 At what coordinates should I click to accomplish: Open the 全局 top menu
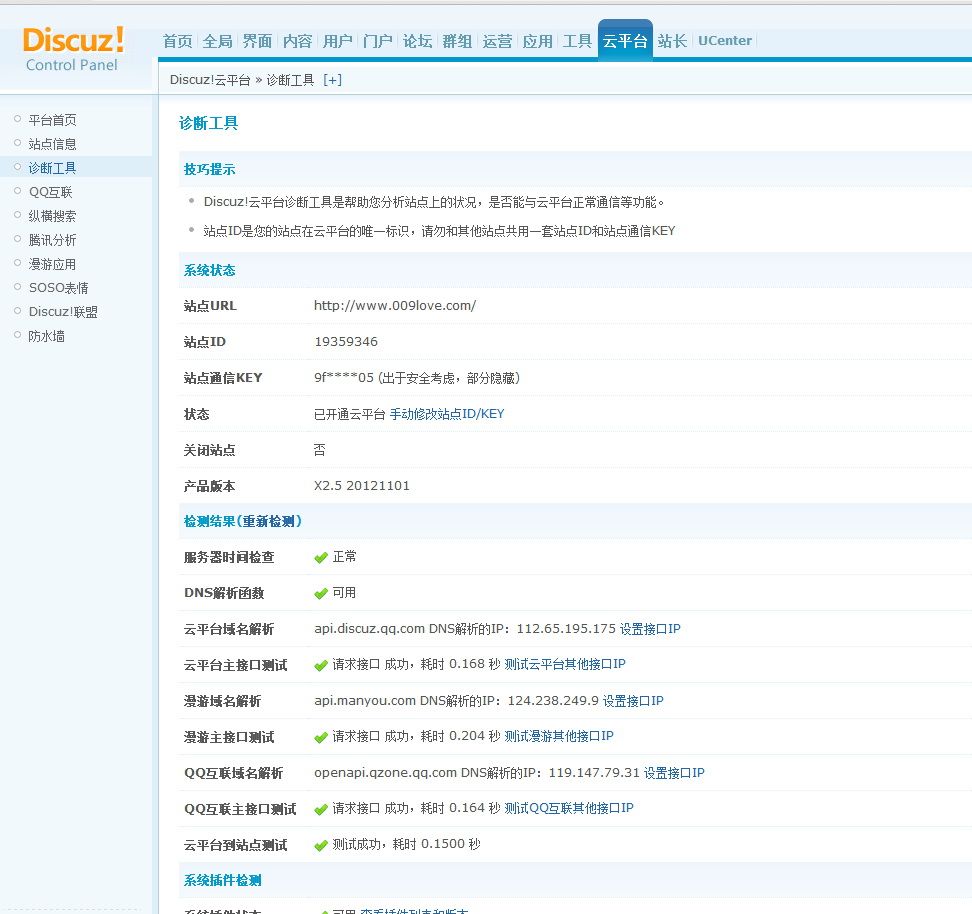(x=218, y=42)
